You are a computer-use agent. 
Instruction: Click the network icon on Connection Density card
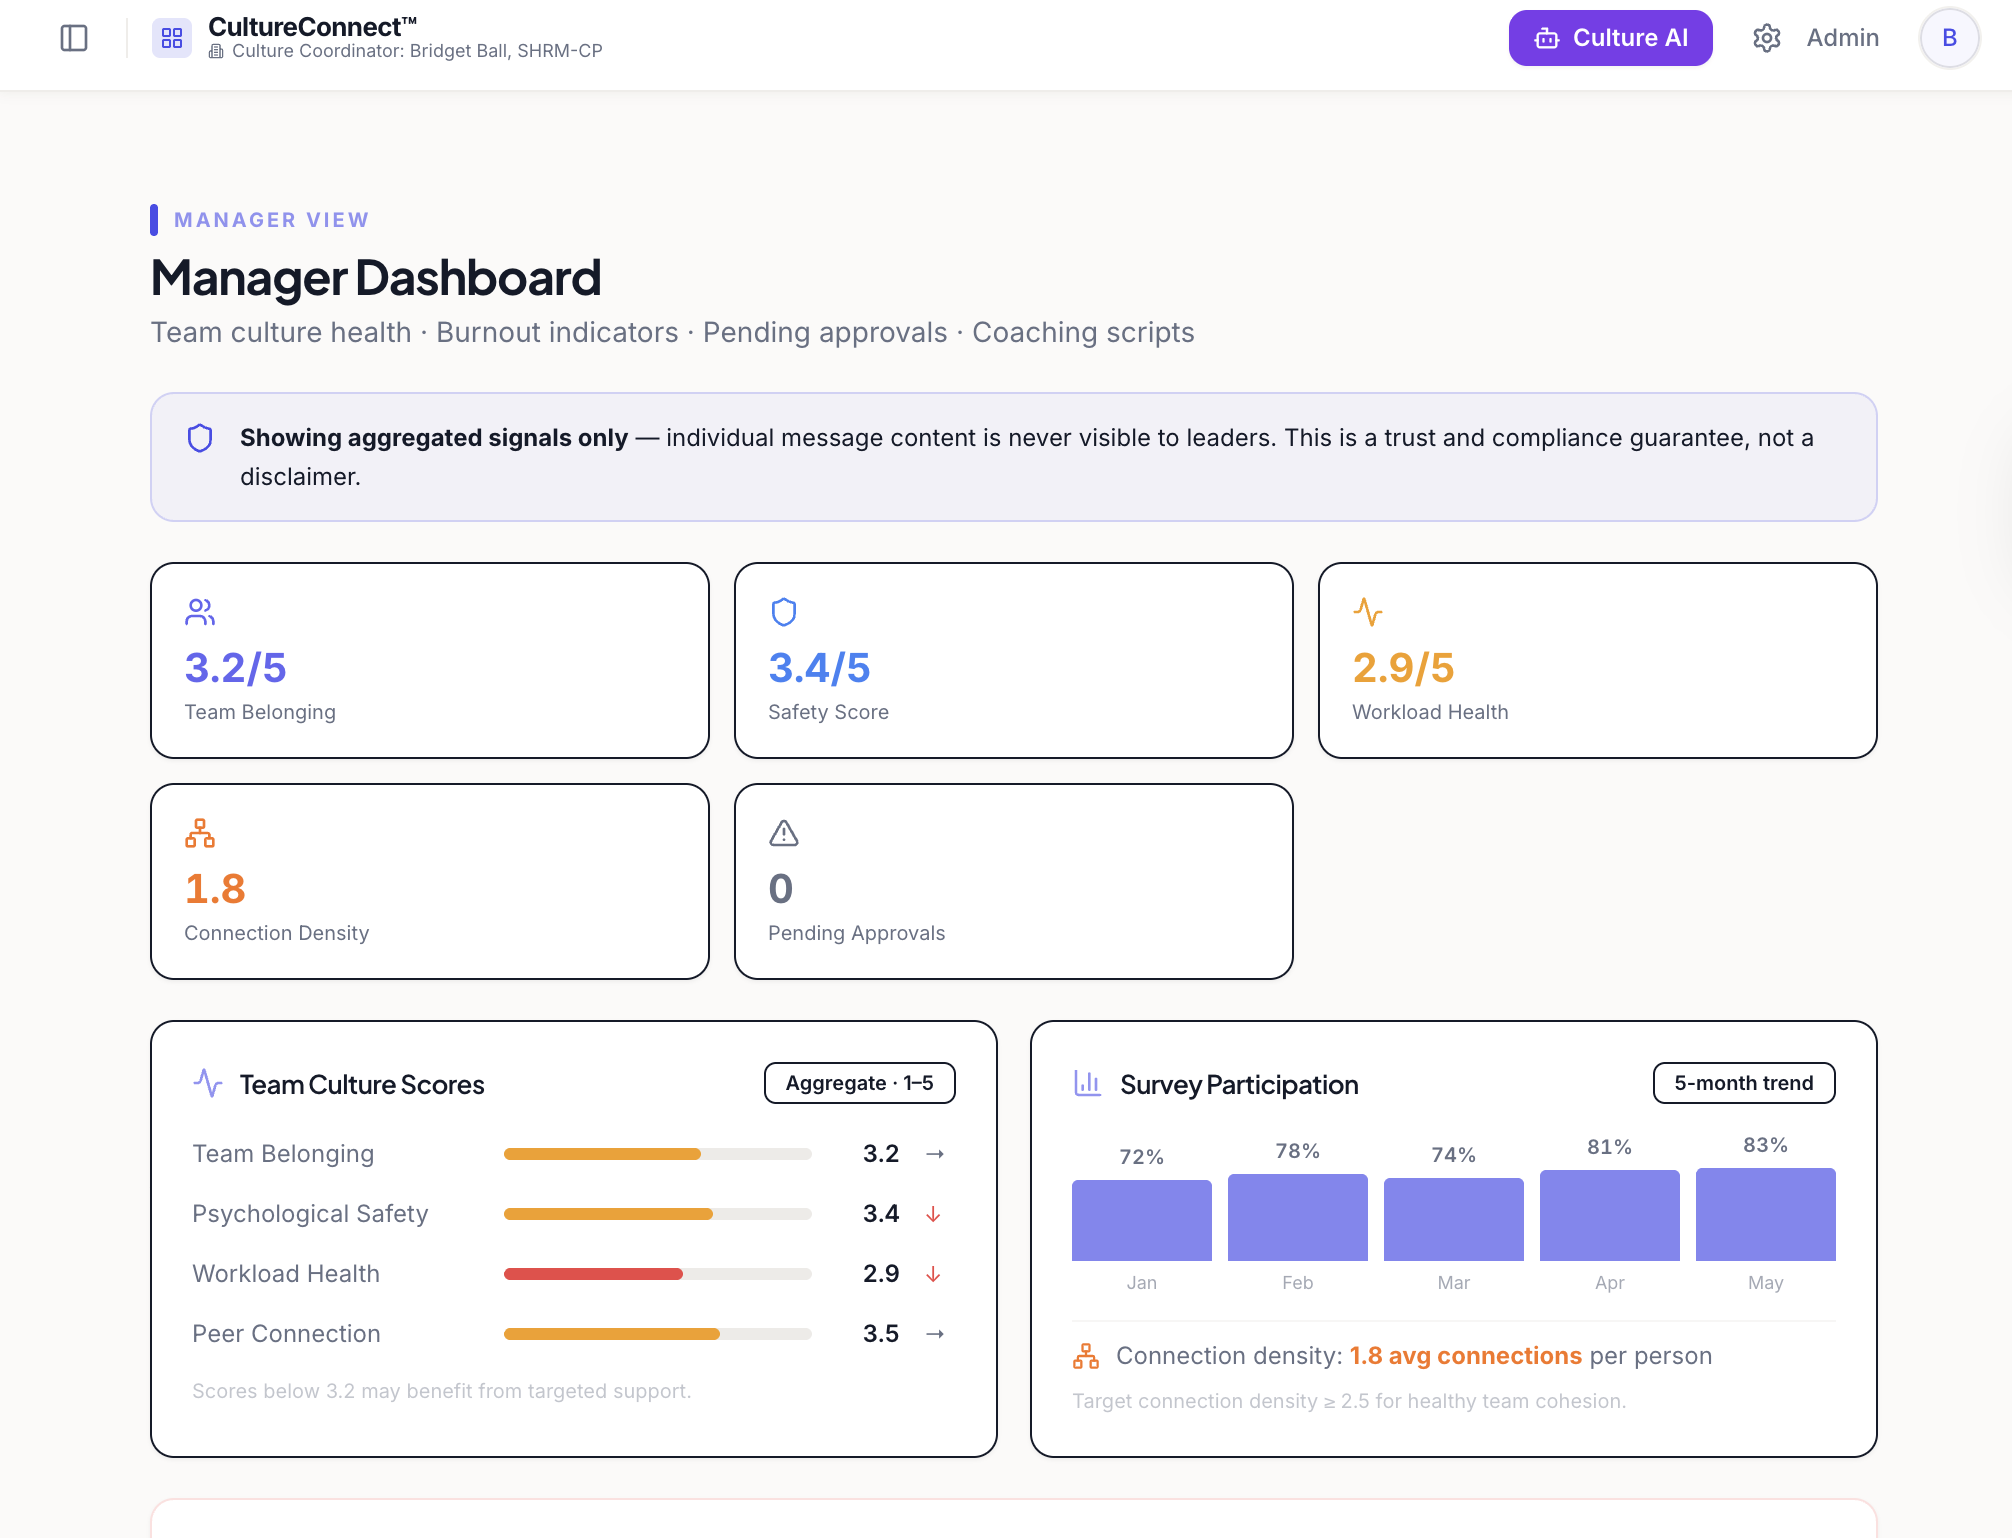point(200,833)
